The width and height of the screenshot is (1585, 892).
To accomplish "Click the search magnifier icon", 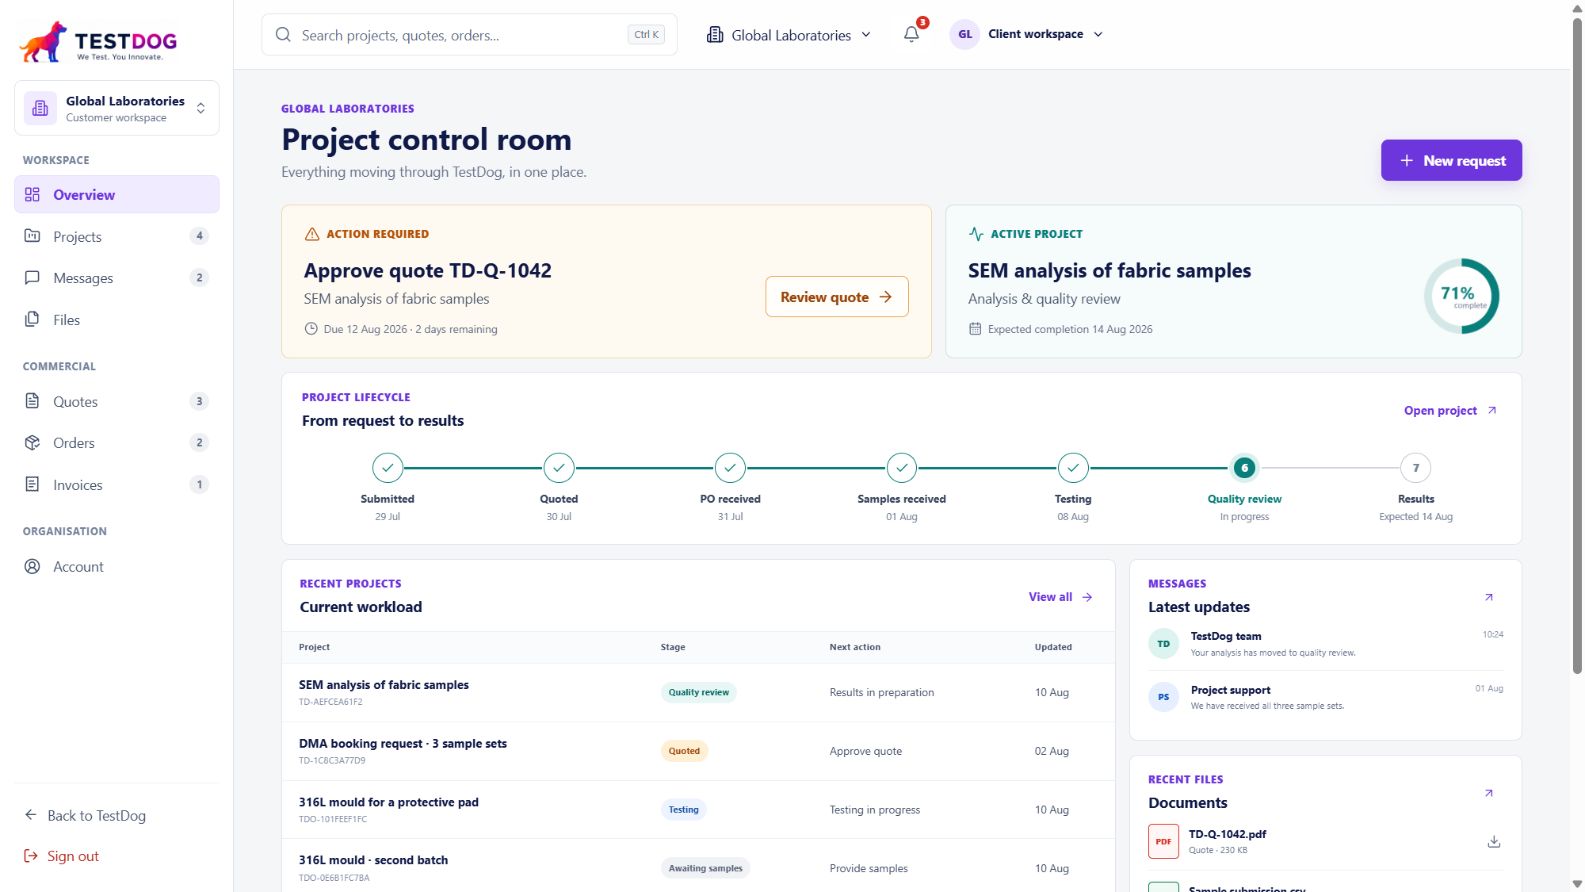I will [x=283, y=35].
